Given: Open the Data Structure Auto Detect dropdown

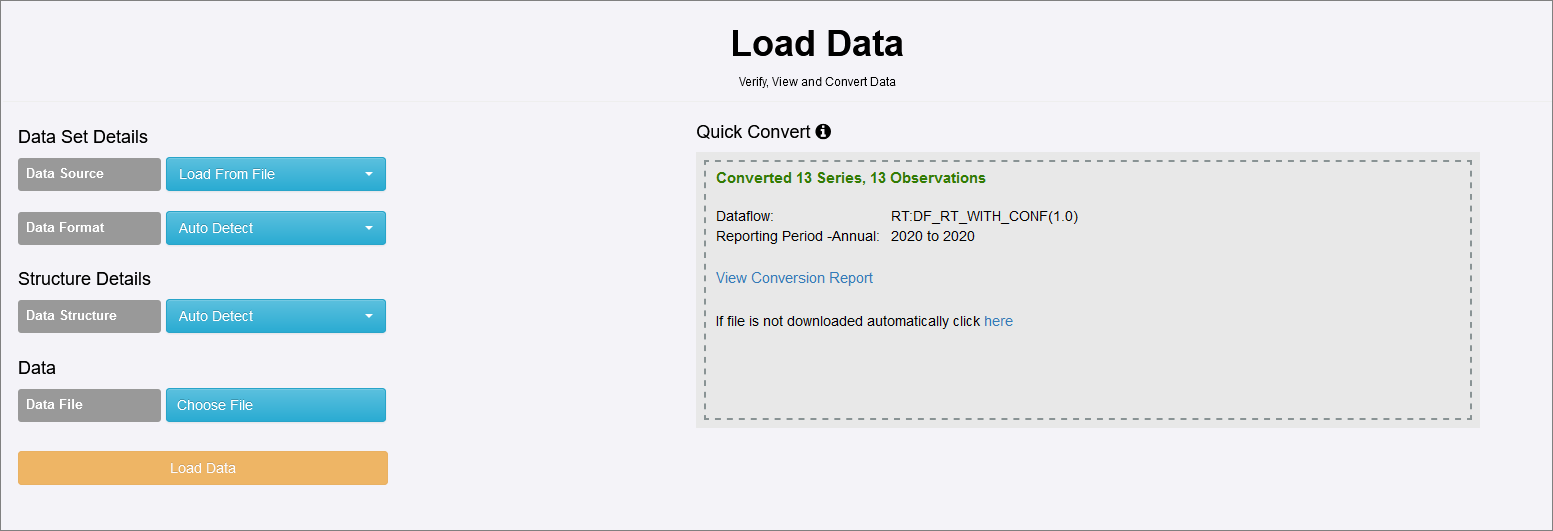Looking at the screenshot, I should [x=275, y=316].
